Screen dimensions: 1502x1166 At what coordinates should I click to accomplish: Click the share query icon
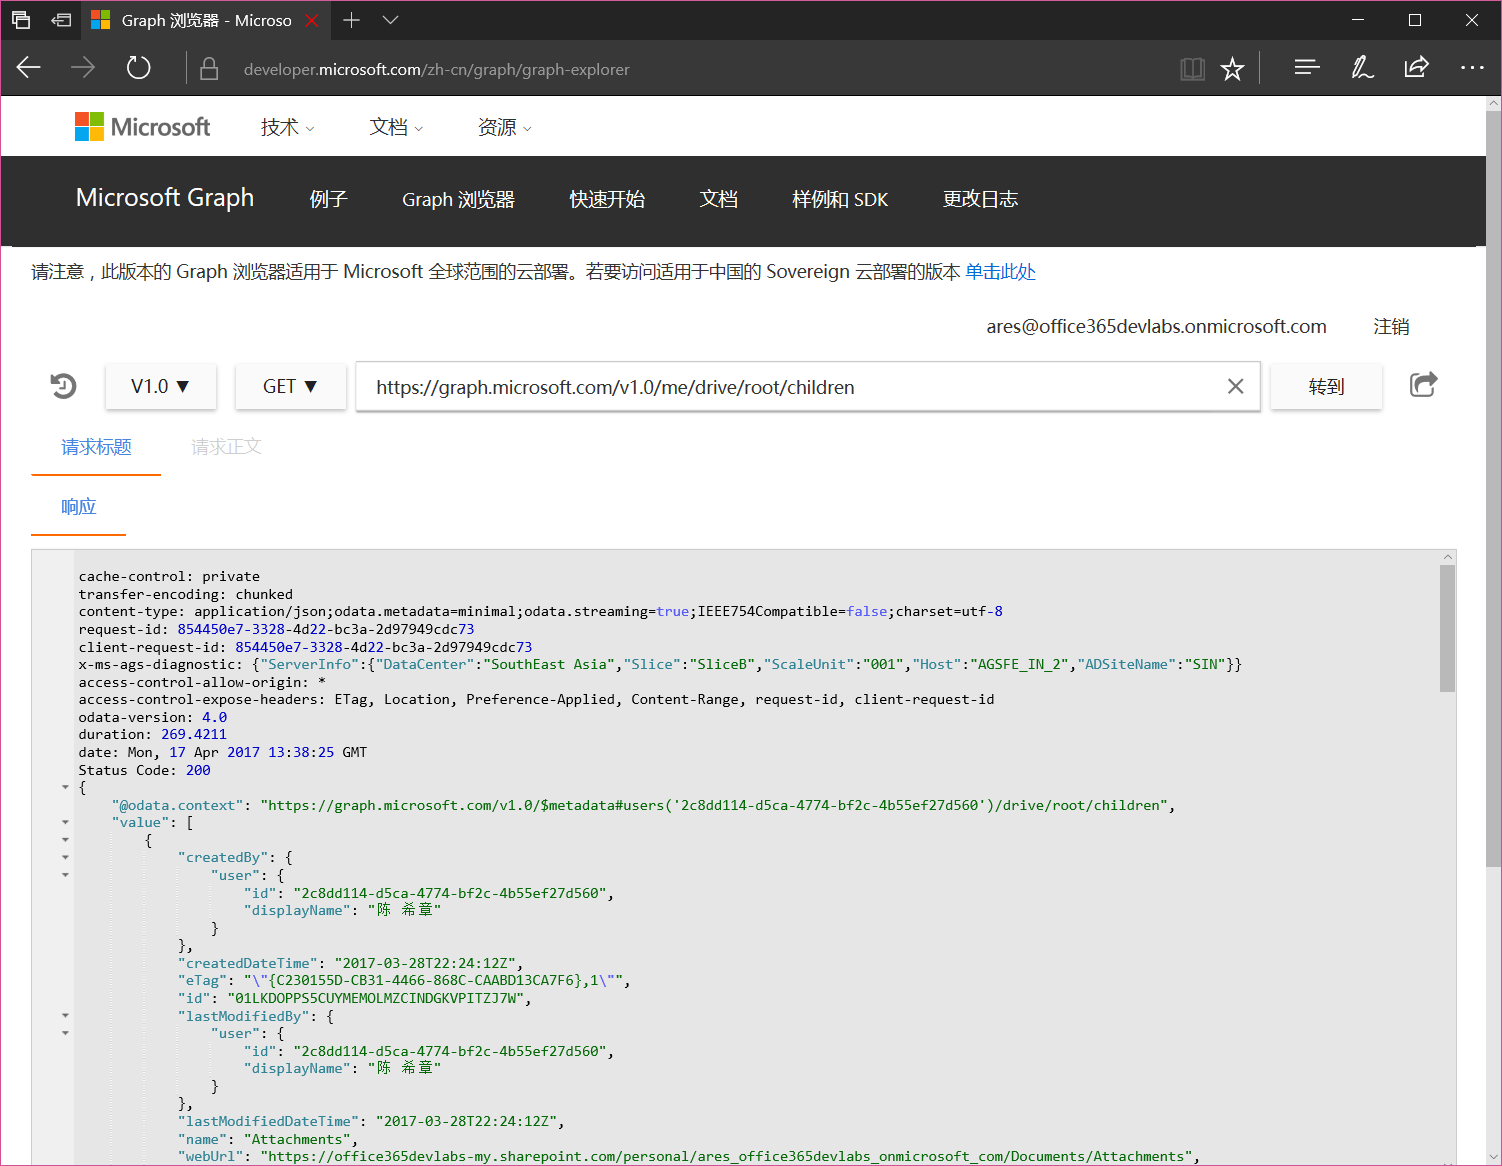[x=1423, y=385]
